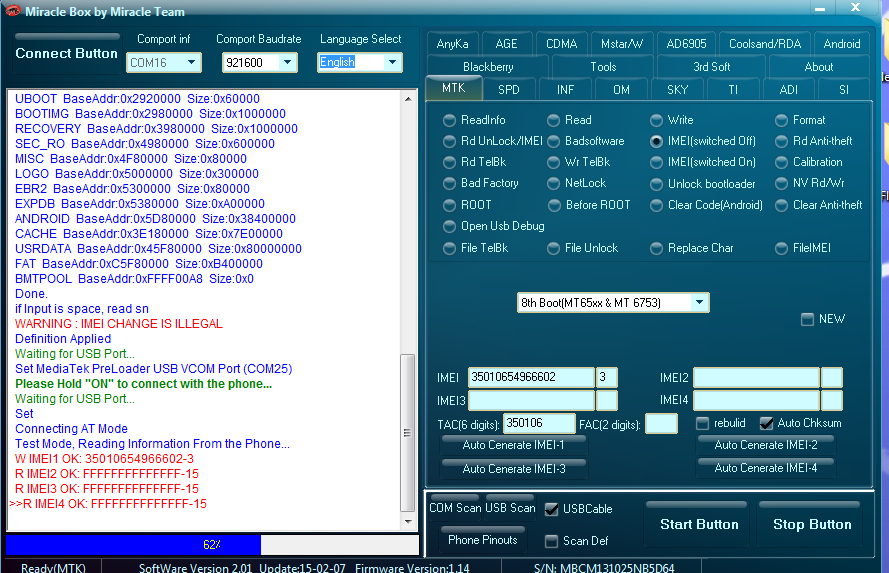Open Phone Pinouts
This screenshot has width=889, height=573.
(482, 540)
